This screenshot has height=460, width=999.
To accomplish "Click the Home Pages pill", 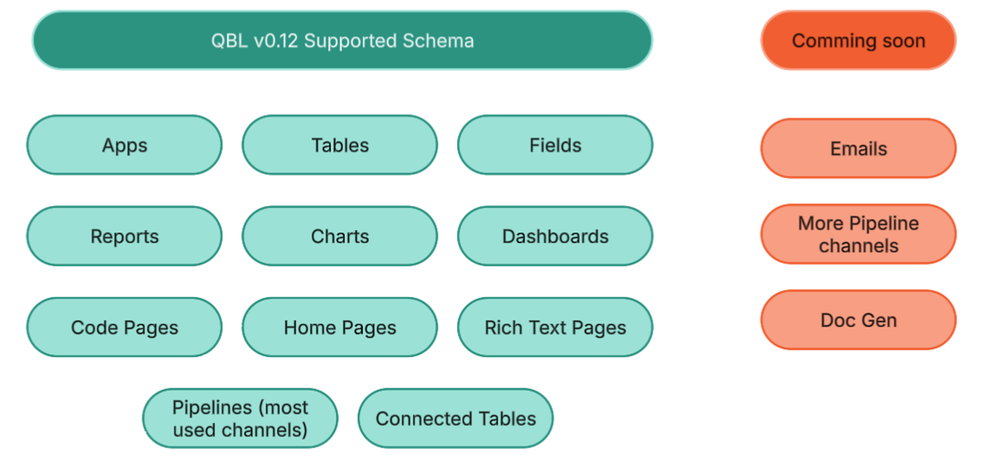I will [340, 328].
